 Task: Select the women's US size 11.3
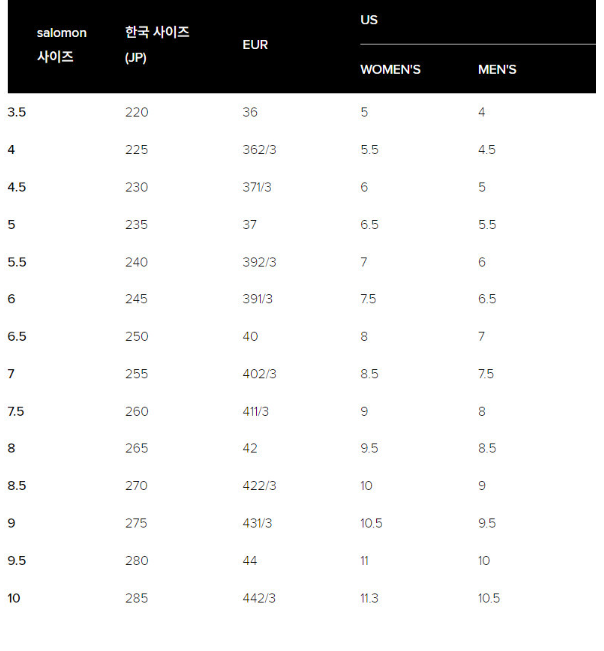click(370, 598)
